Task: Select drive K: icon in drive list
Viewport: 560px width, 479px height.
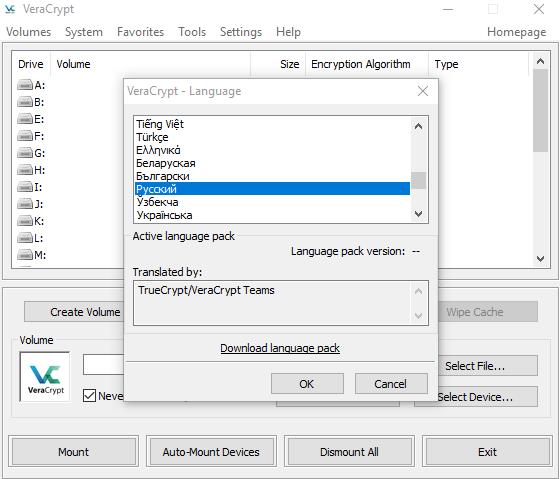Action: tap(25, 221)
